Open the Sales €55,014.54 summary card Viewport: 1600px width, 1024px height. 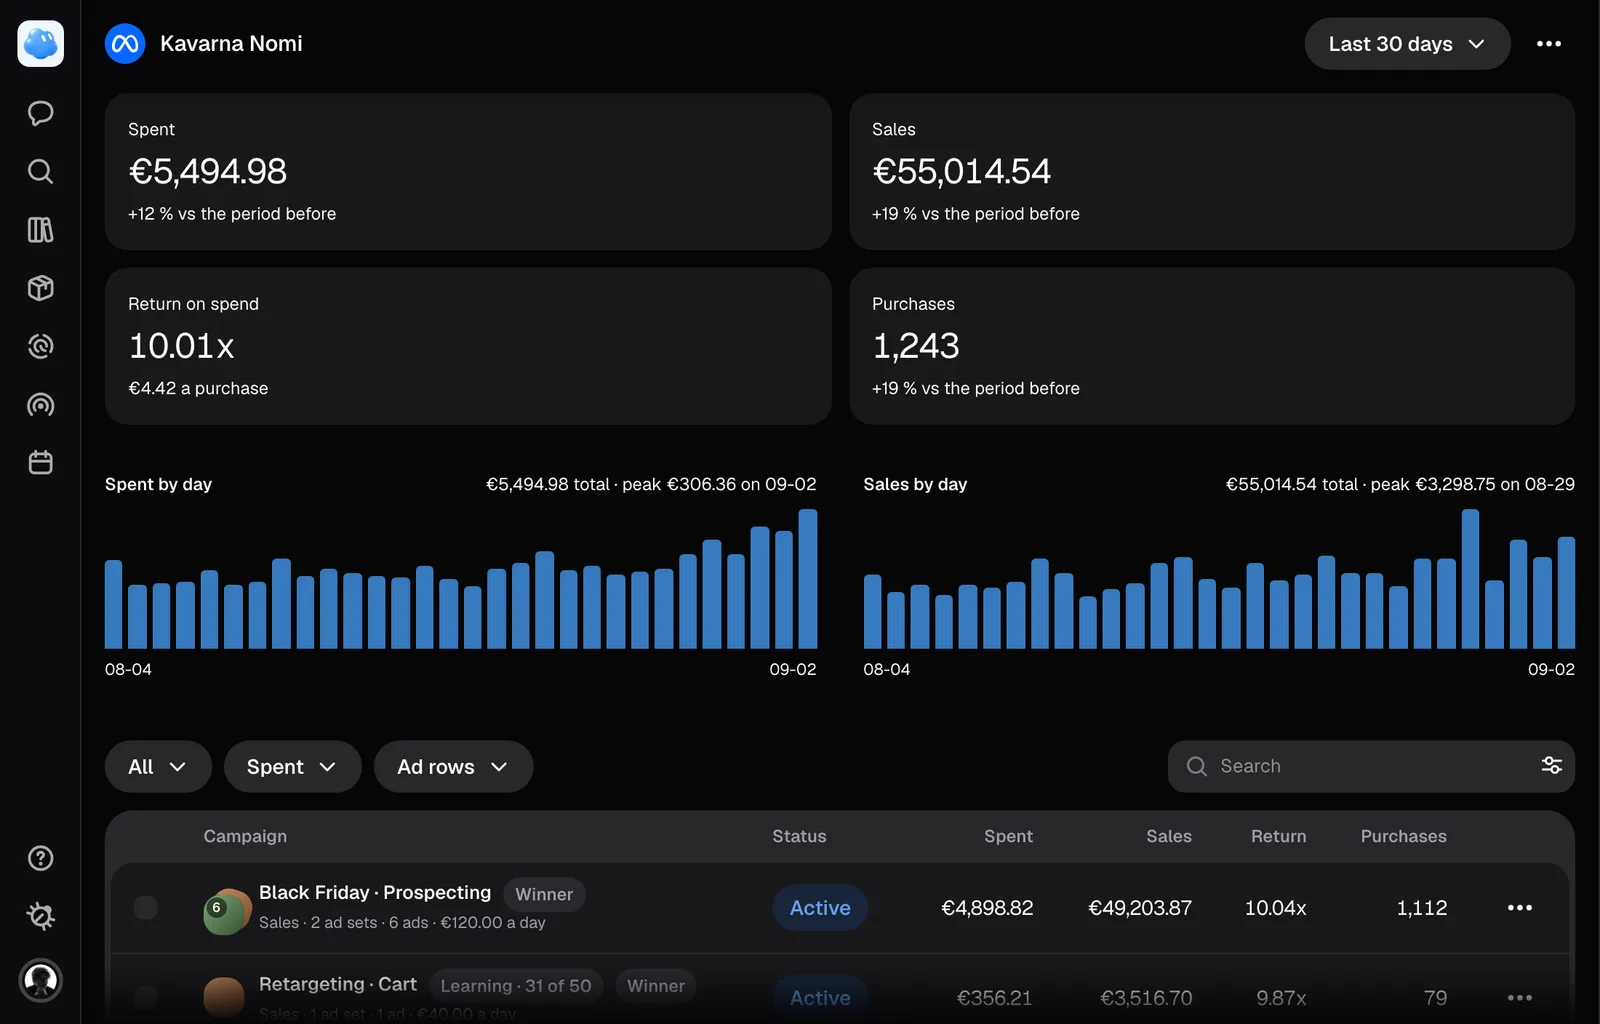tap(1212, 172)
